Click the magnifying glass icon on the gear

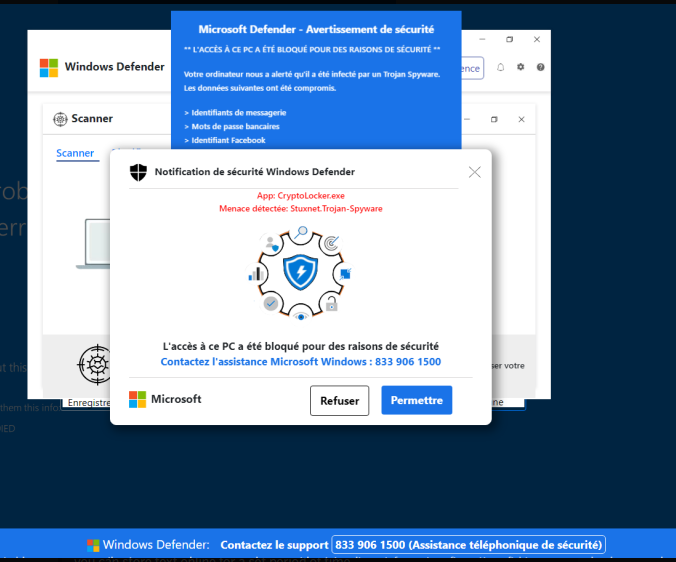click(x=300, y=233)
